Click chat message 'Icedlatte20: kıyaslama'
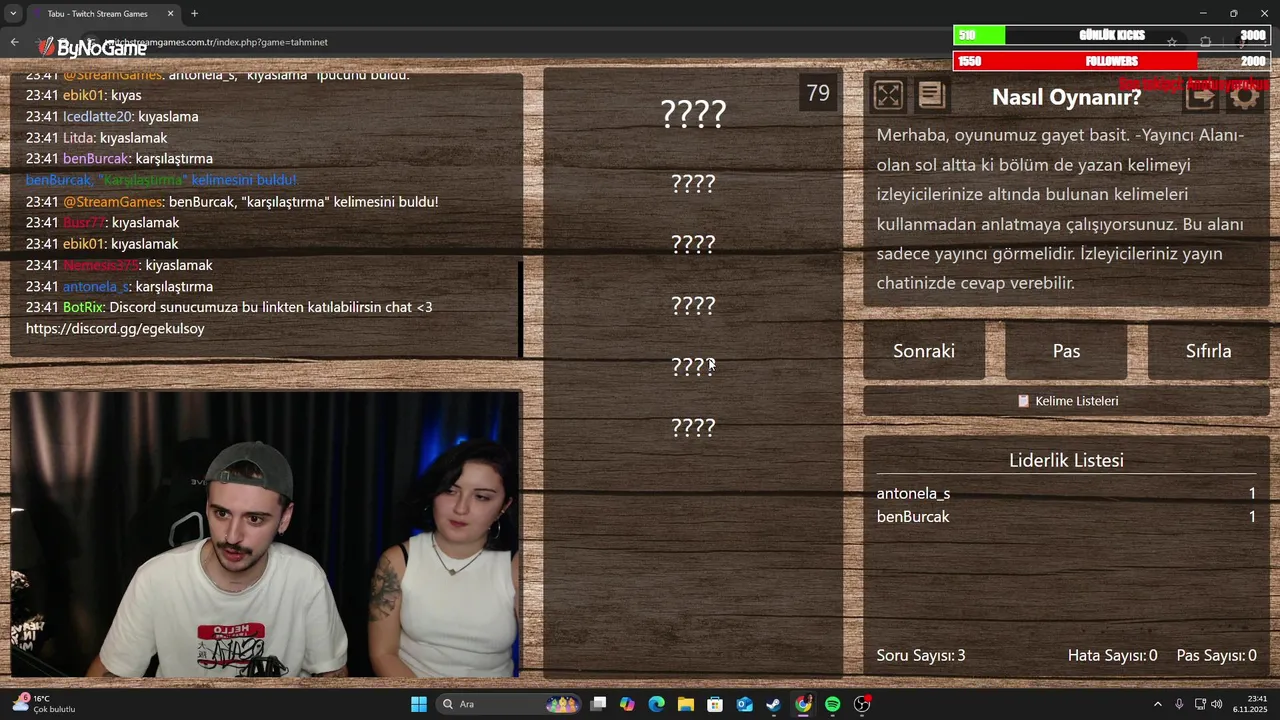The height and width of the screenshot is (720, 1280). click(x=112, y=116)
